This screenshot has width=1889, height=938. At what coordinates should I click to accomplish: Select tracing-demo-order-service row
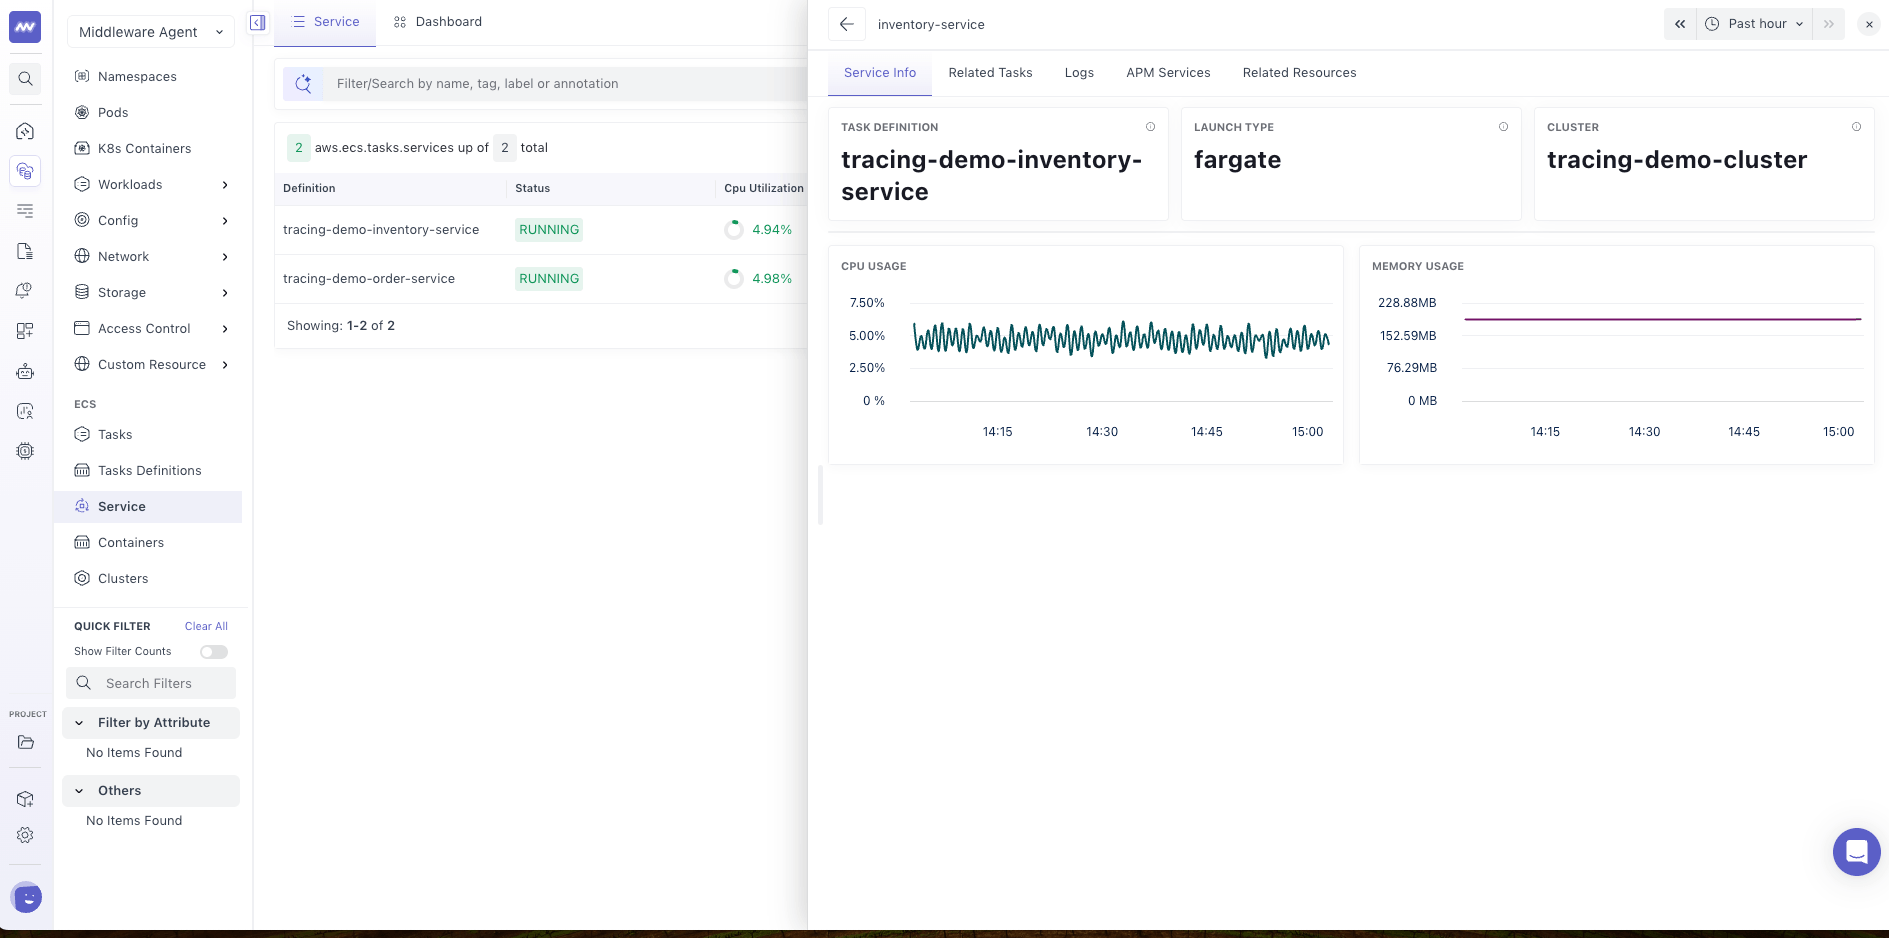tap(541, 279)
